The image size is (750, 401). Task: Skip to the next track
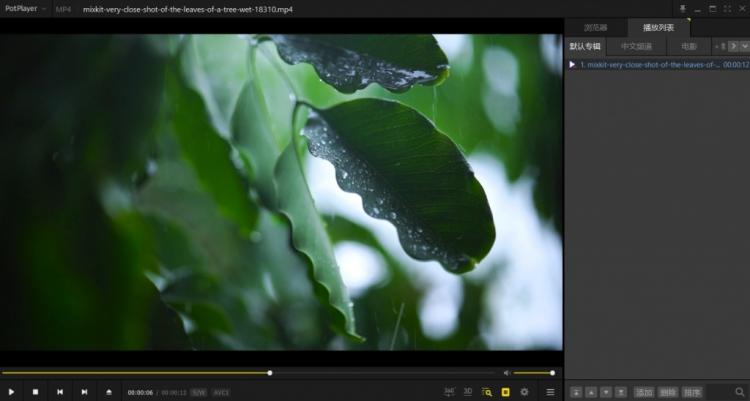point(84,392)
